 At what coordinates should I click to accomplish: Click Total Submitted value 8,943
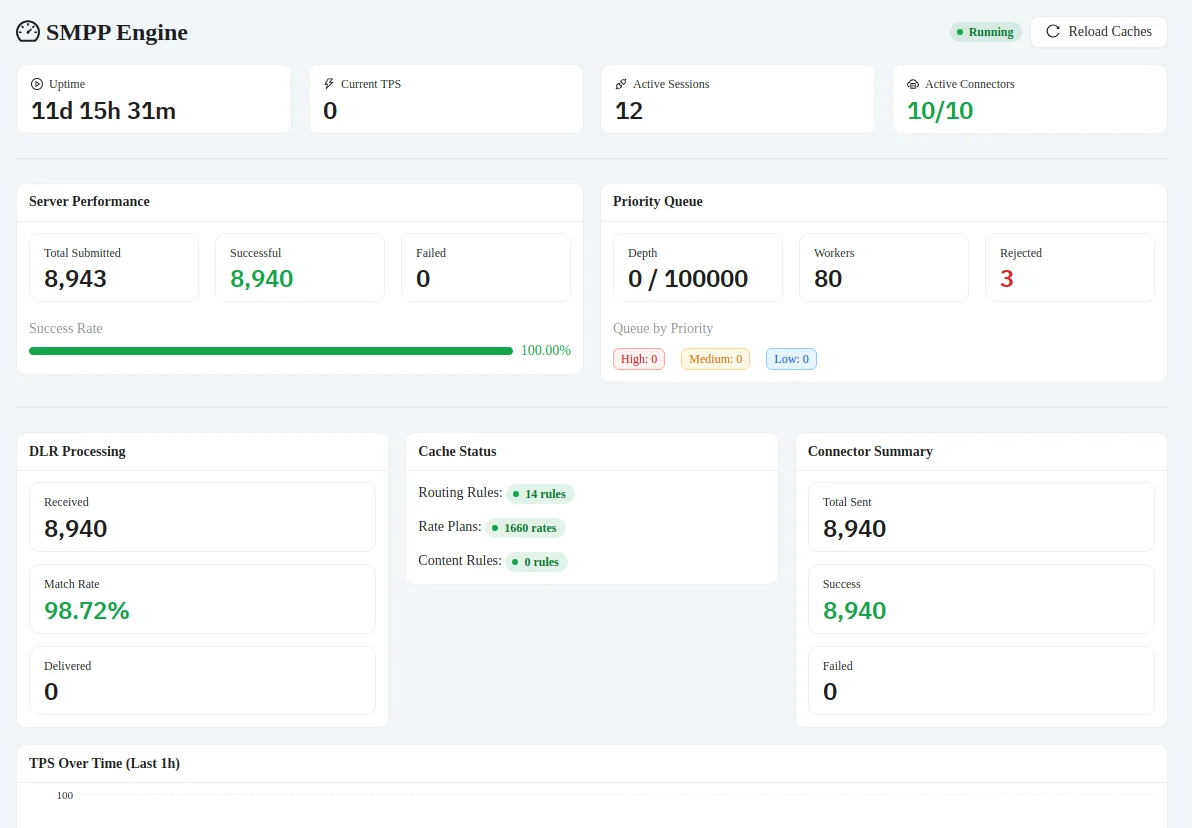(x=75, y=279)
